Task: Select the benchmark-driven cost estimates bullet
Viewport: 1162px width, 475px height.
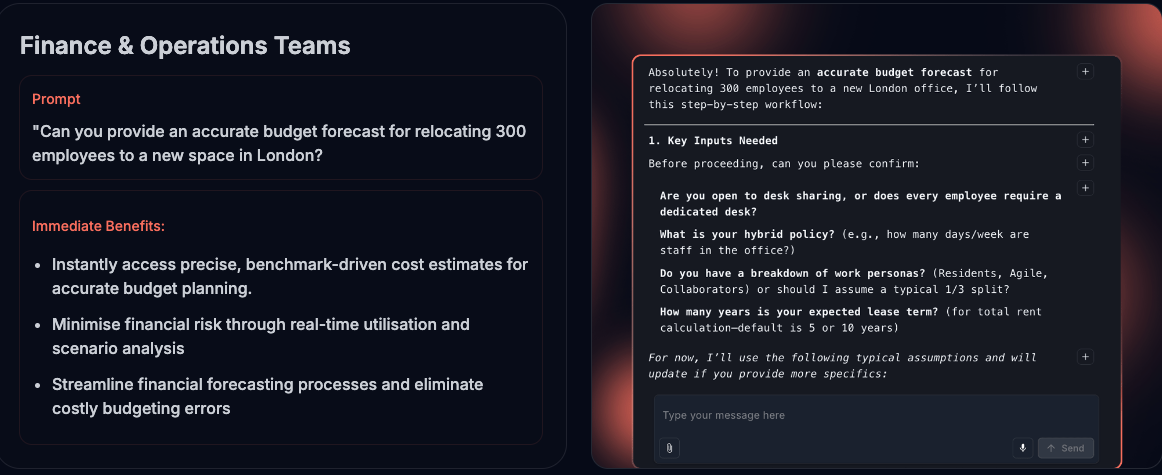Action: [290, 276]
